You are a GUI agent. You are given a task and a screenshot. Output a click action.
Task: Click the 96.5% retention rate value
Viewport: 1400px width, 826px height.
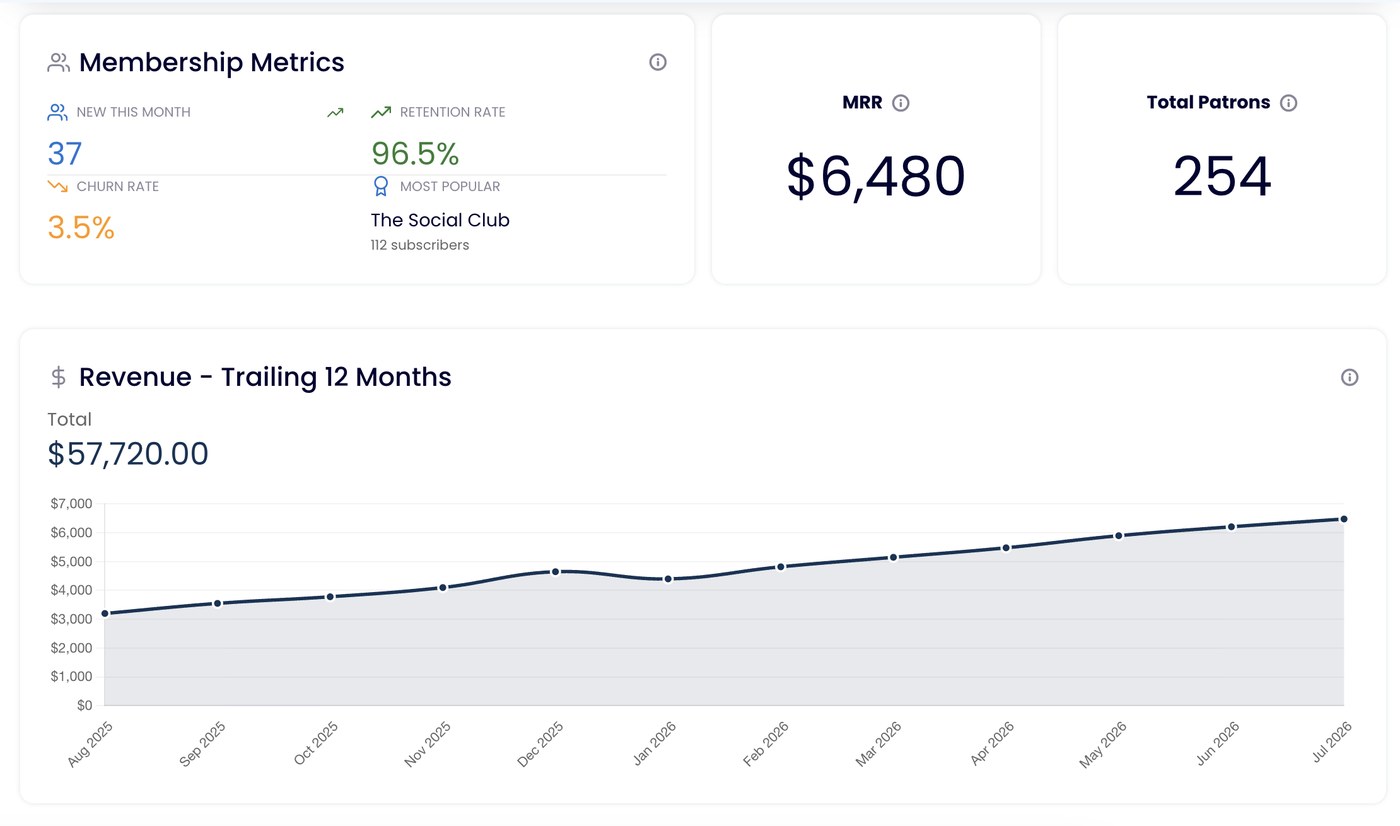[415, 153]
